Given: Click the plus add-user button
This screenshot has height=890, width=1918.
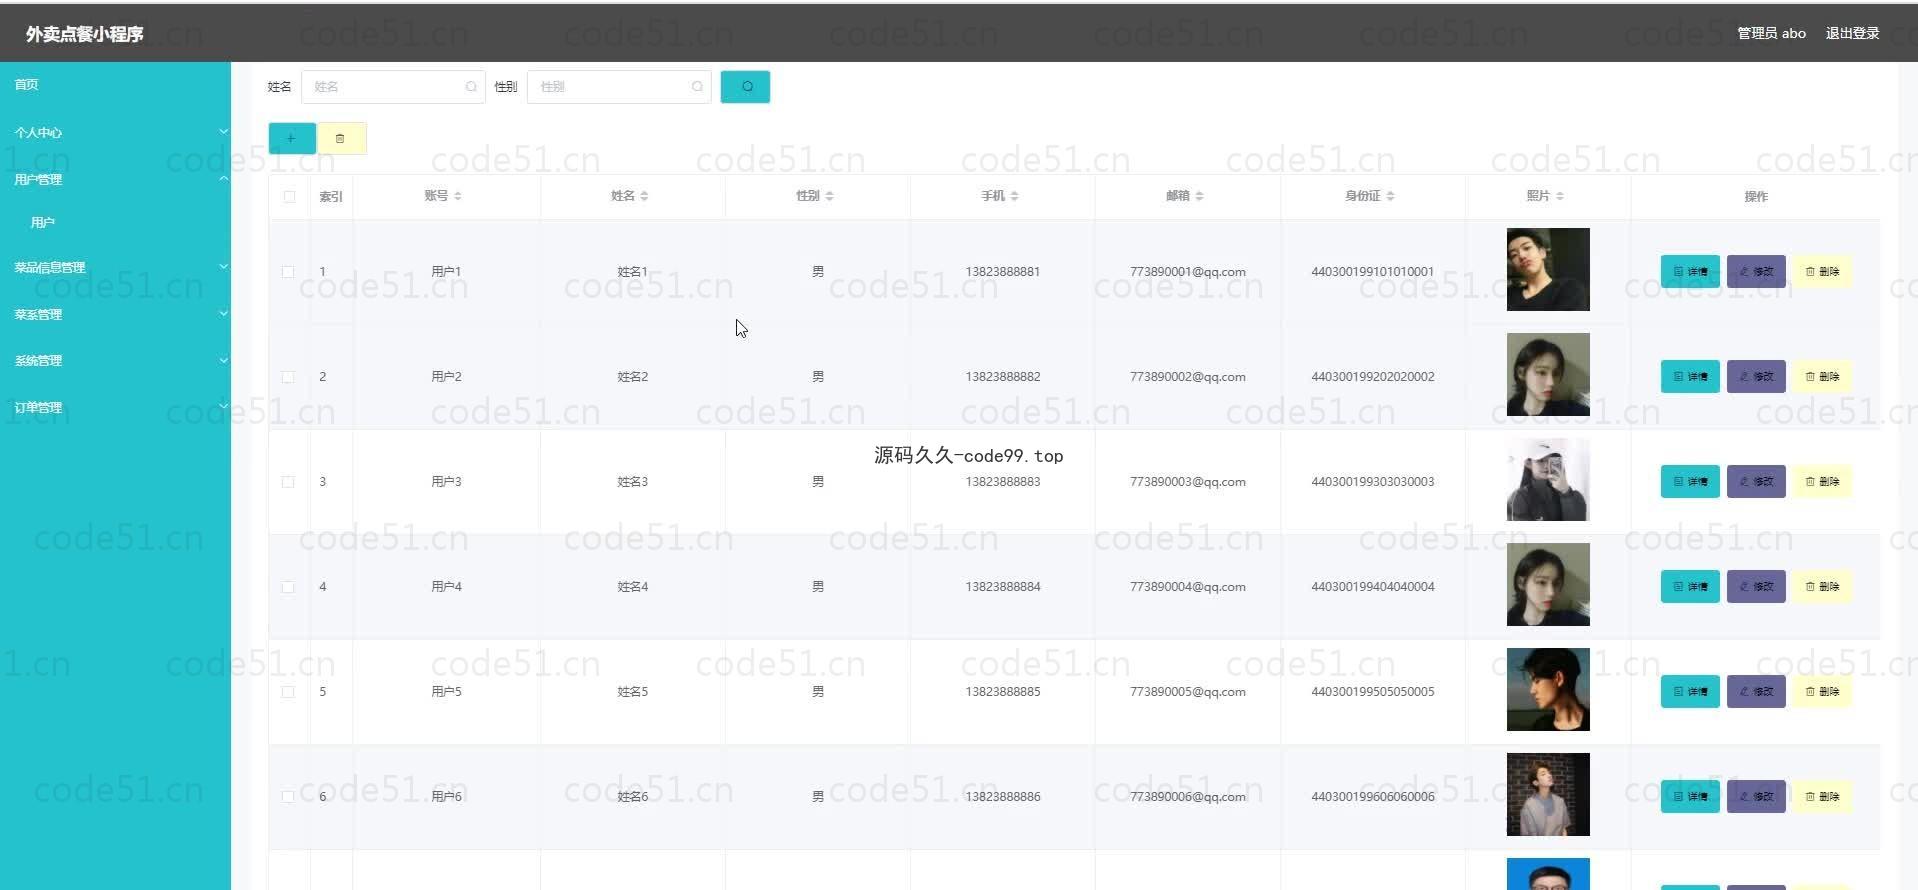Looking at the screenshot, I should point(292,138).
